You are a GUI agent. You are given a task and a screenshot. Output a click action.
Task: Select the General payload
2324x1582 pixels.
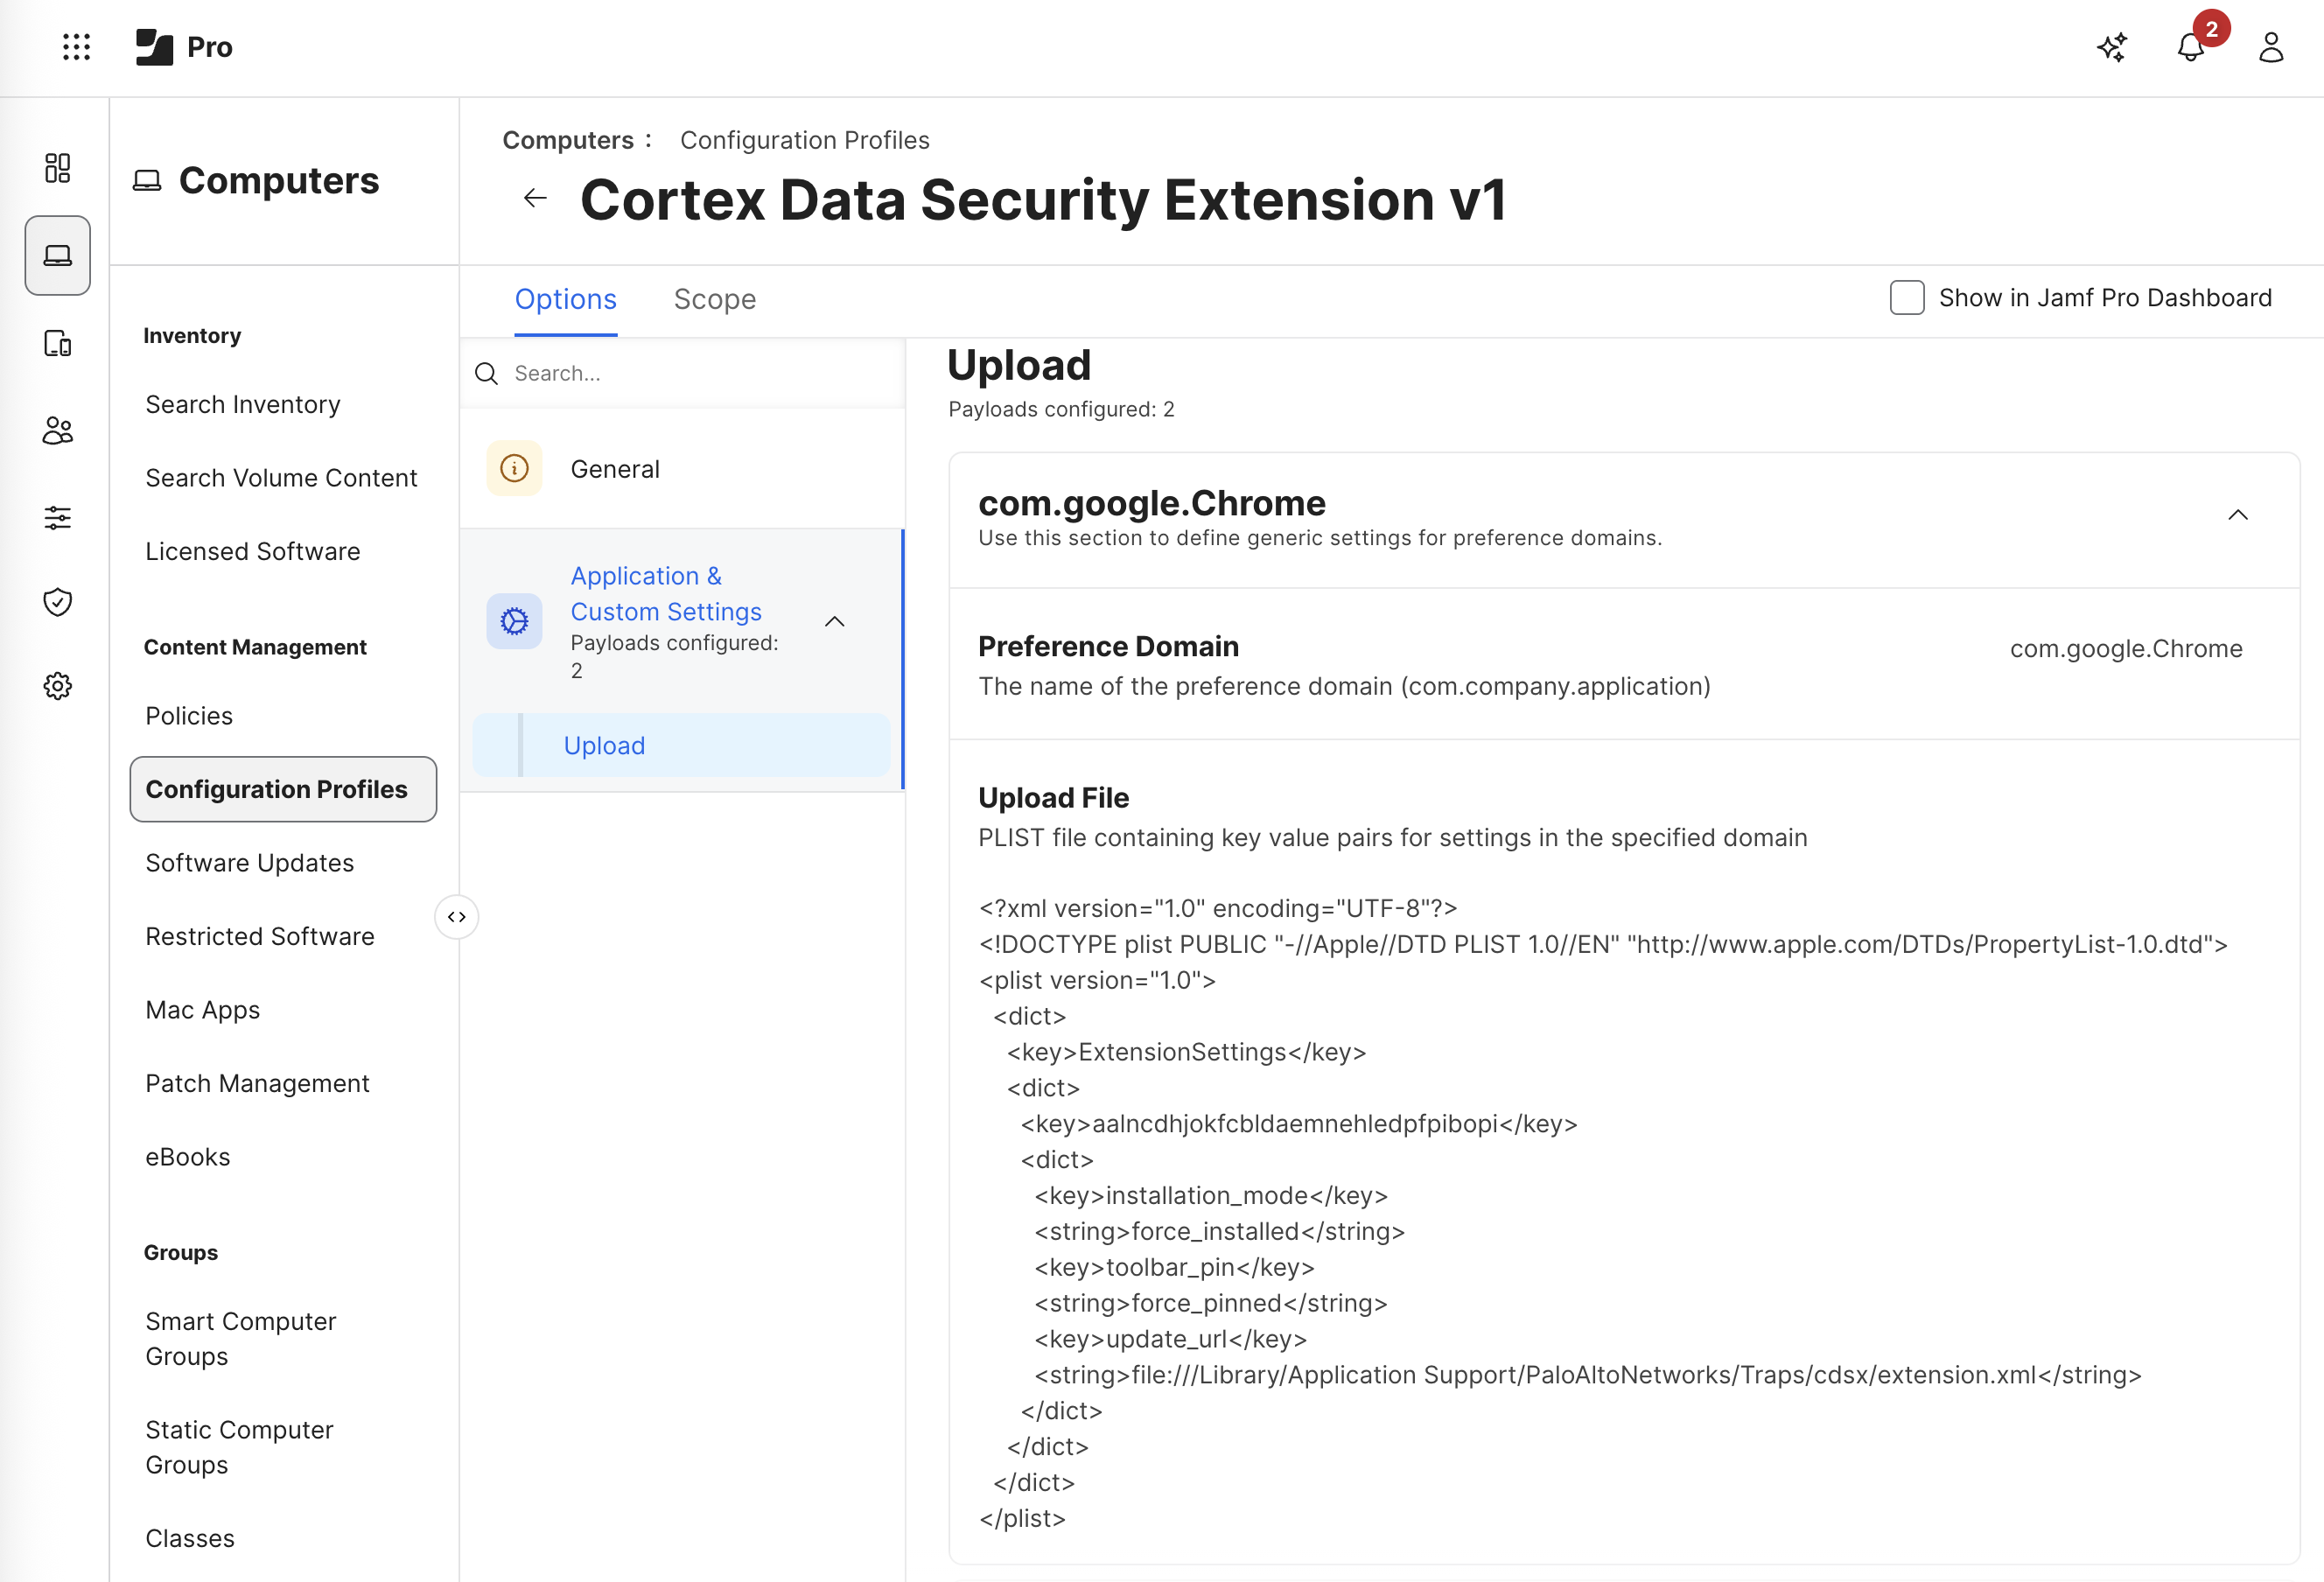tap(683, 469)
